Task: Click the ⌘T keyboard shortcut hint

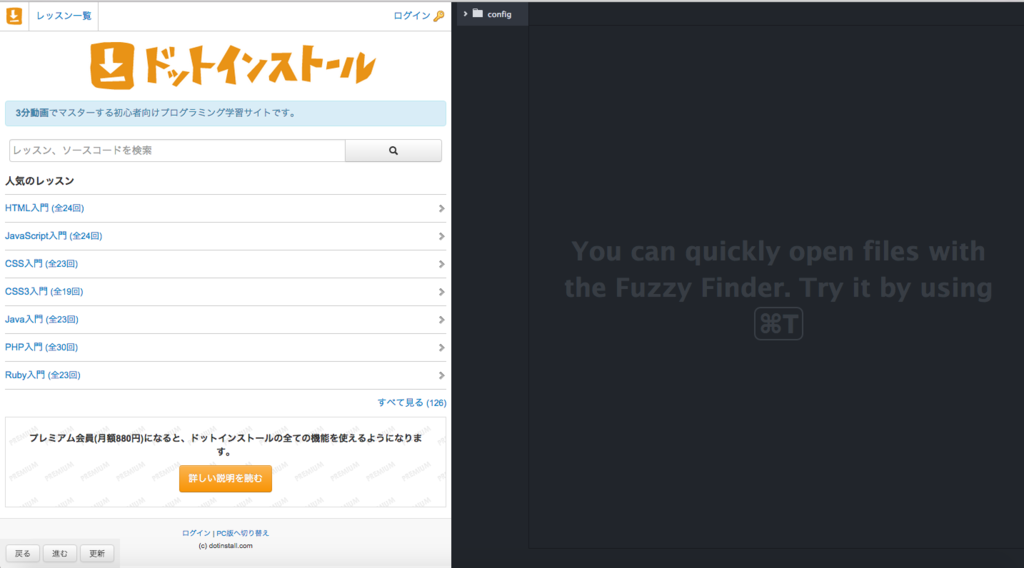Action: pos(778,324)
